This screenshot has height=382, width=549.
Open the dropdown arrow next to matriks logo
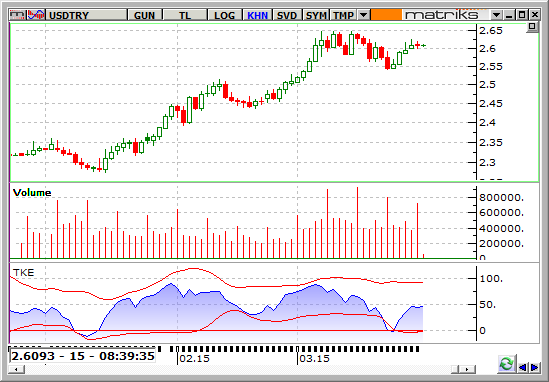496,15
